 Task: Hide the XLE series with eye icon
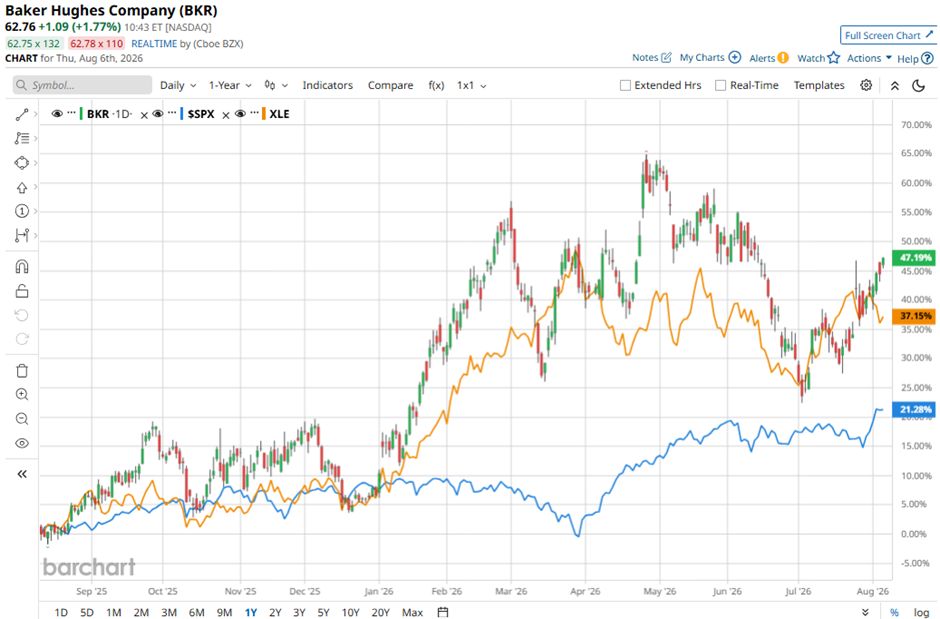tap(240, 114)
